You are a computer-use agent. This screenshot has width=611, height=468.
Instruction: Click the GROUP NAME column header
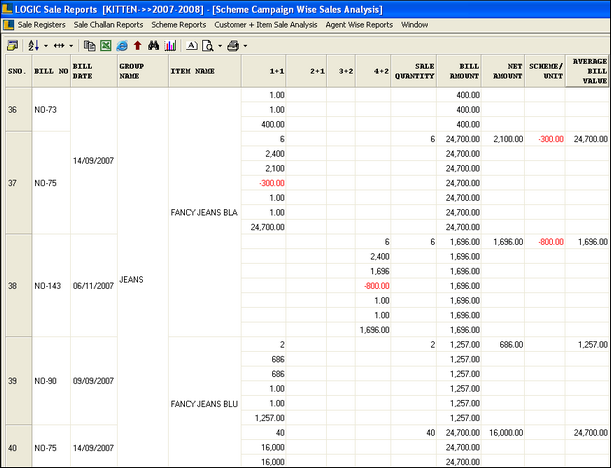143,71
